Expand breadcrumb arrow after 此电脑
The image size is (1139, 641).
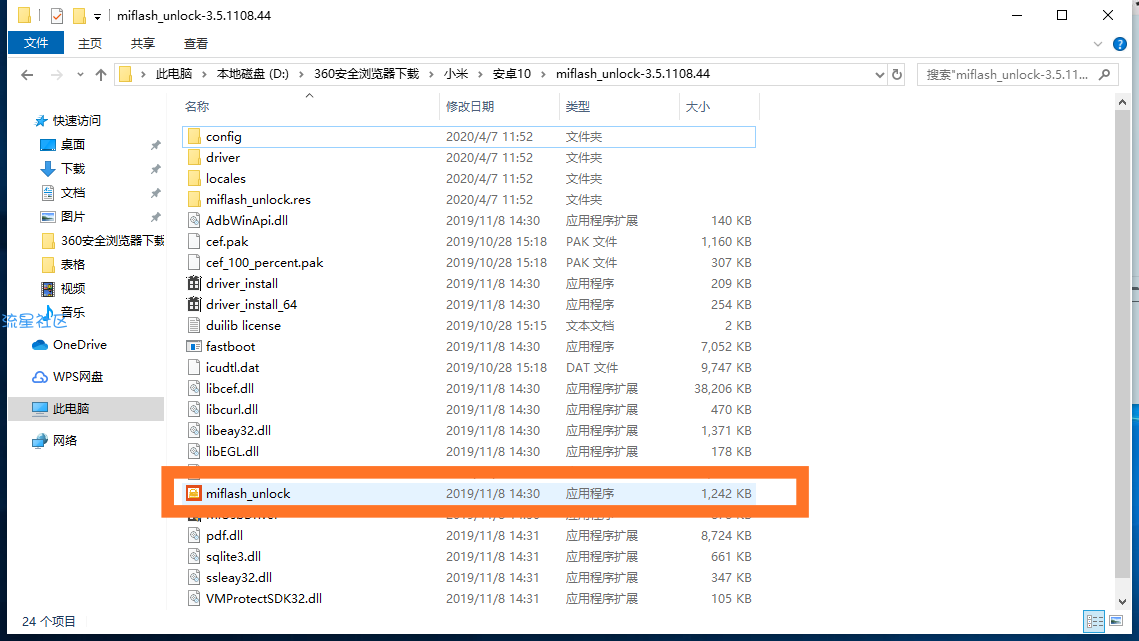pyautogui.click(x=205, y=74)
